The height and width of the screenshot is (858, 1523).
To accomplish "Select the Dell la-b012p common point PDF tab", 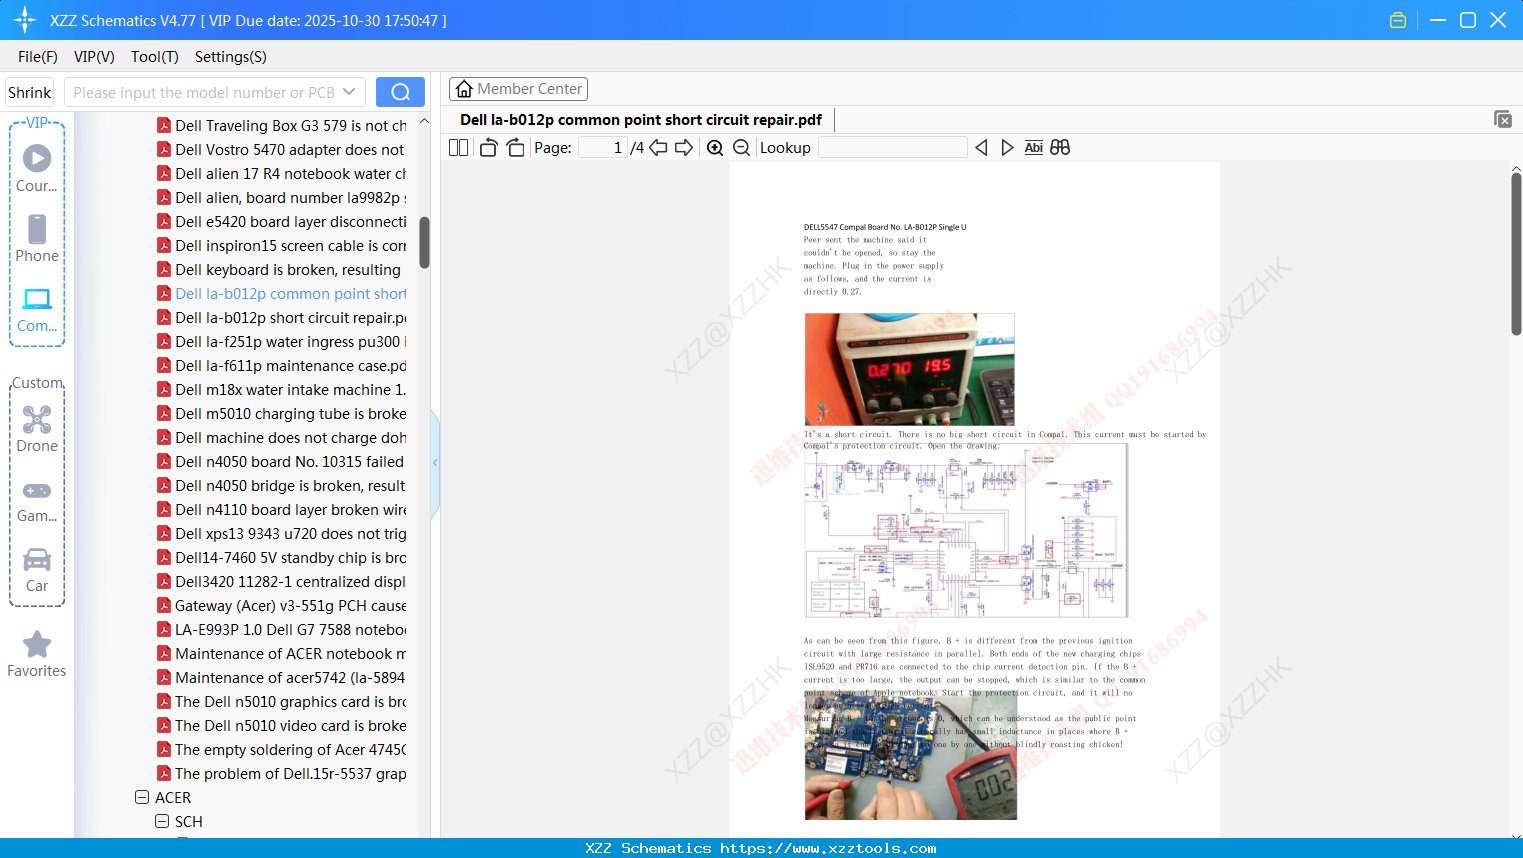I will (641, 120).
